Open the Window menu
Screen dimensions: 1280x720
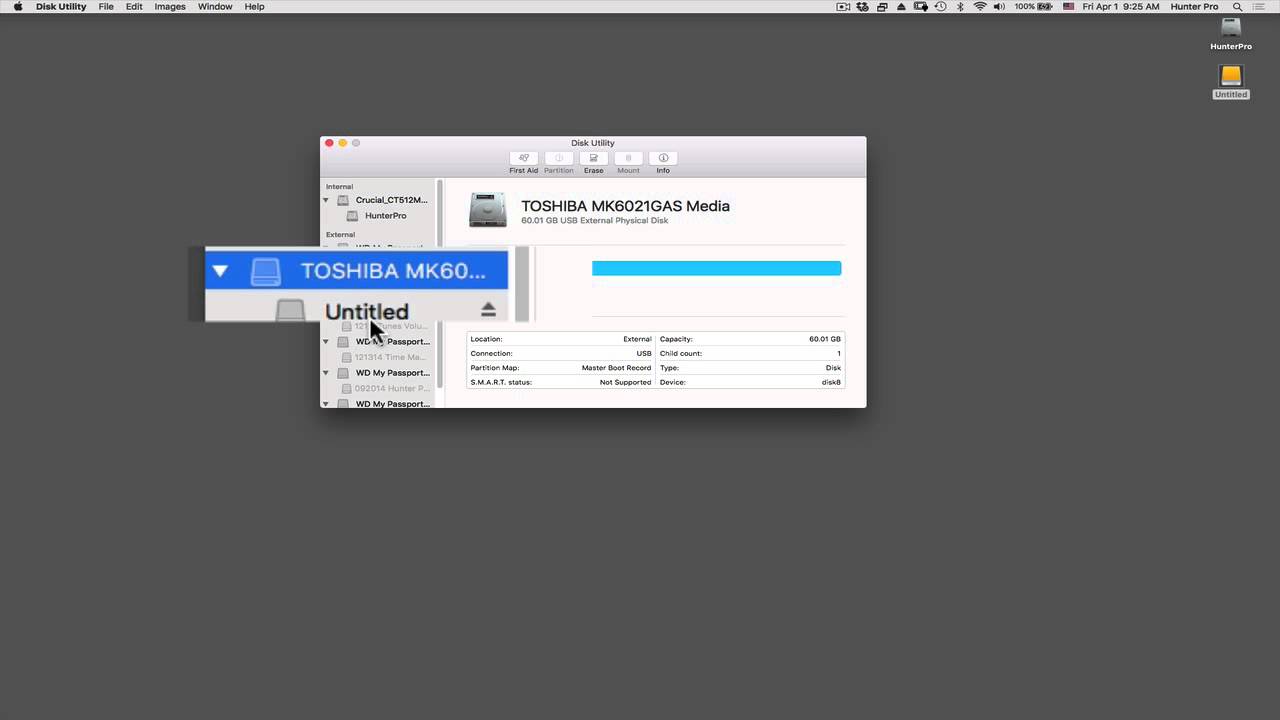pos(215,7)
